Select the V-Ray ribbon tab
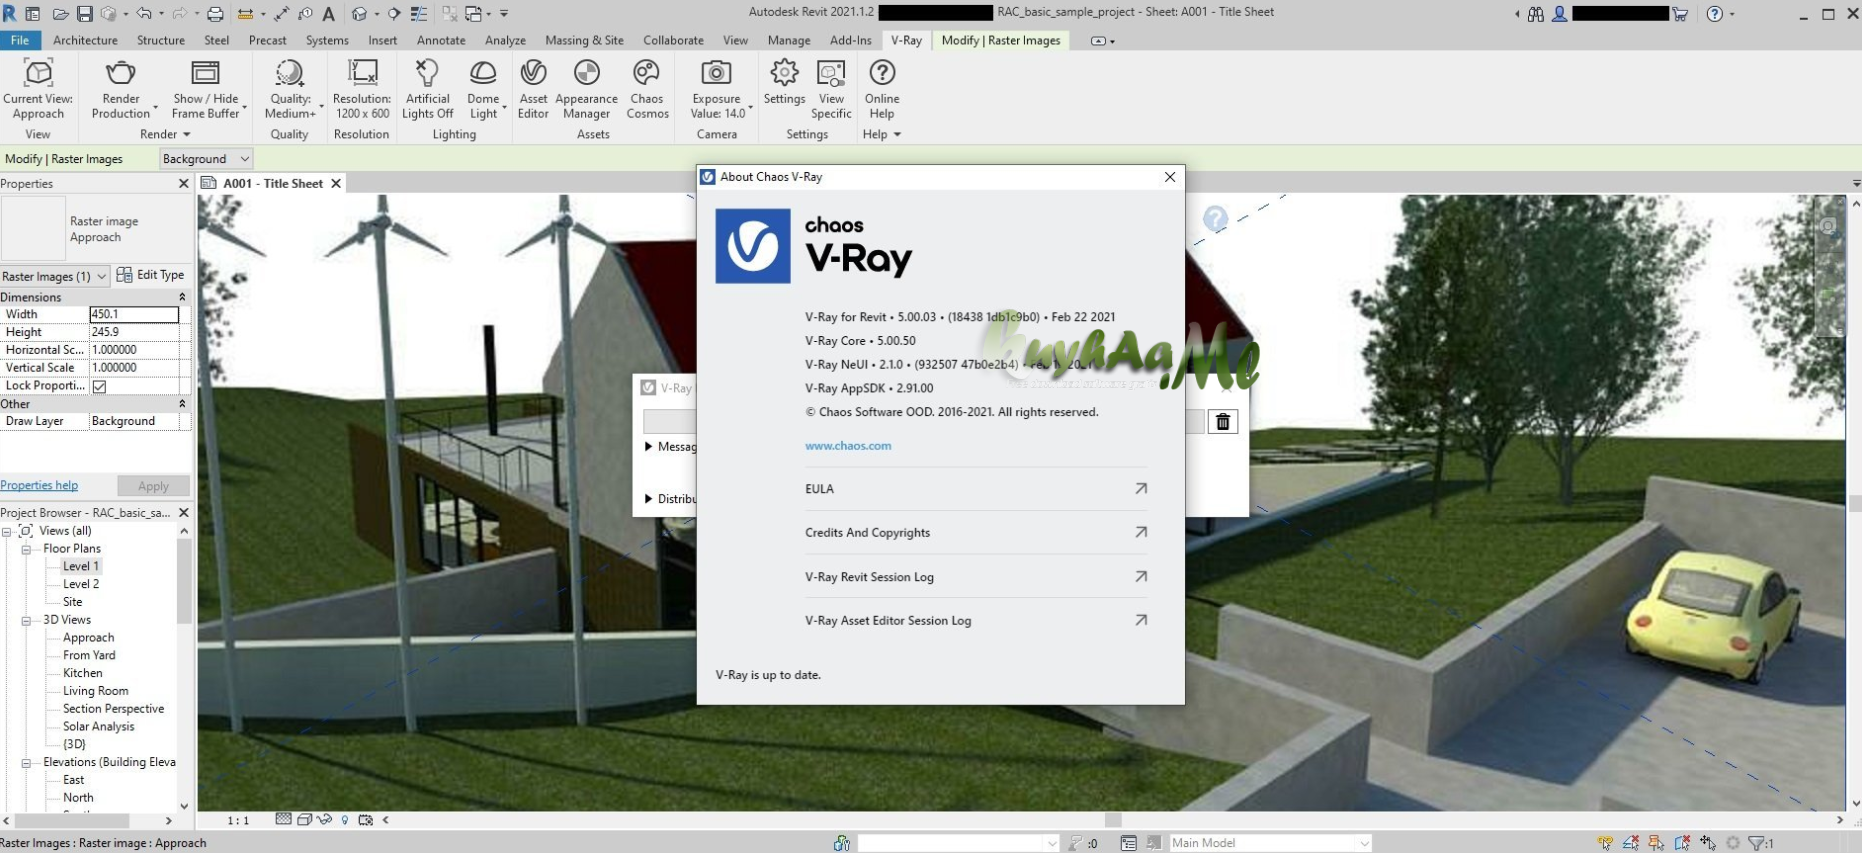The height and width of the screenshot is (853, 1862). [x=906, y=40]
